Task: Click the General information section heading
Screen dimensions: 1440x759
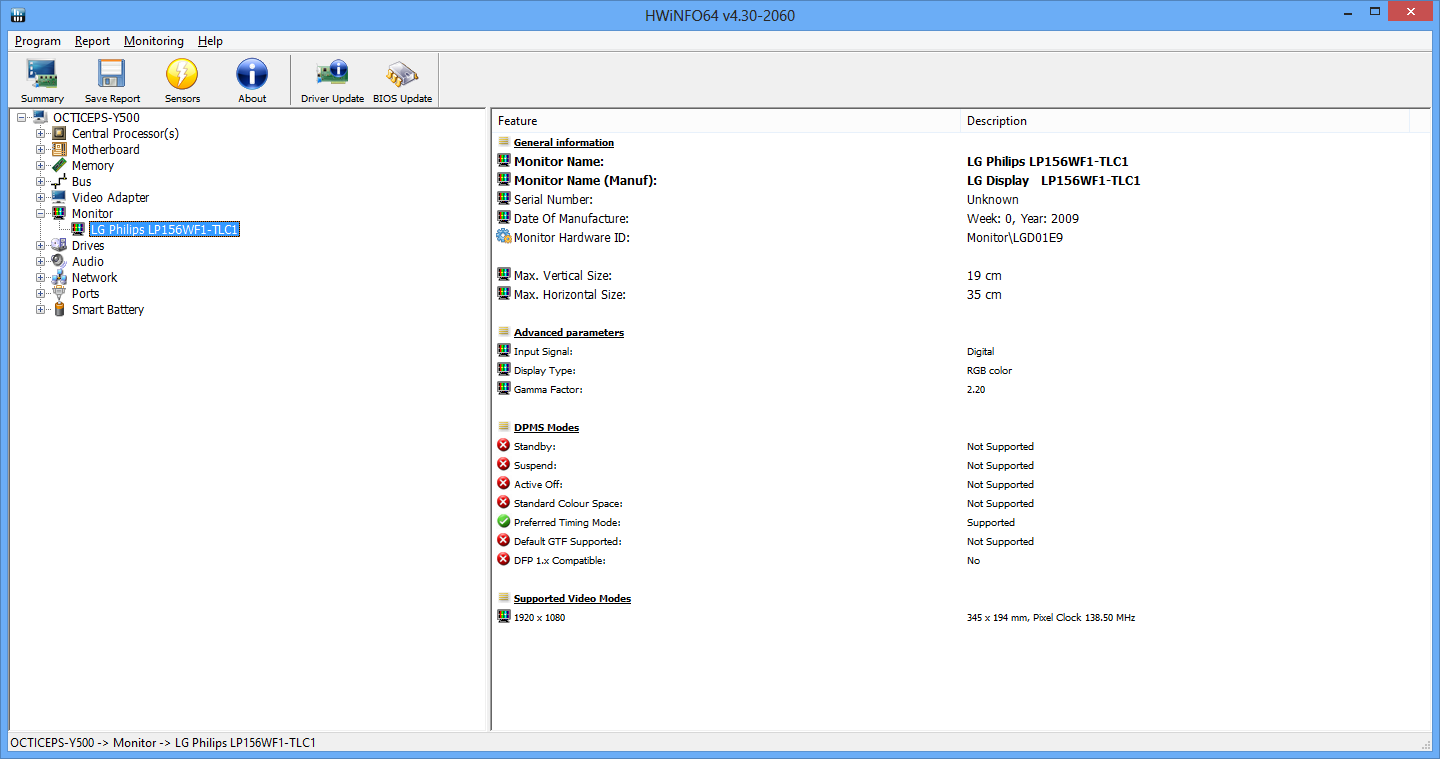Action: click(x=564, y=143)
